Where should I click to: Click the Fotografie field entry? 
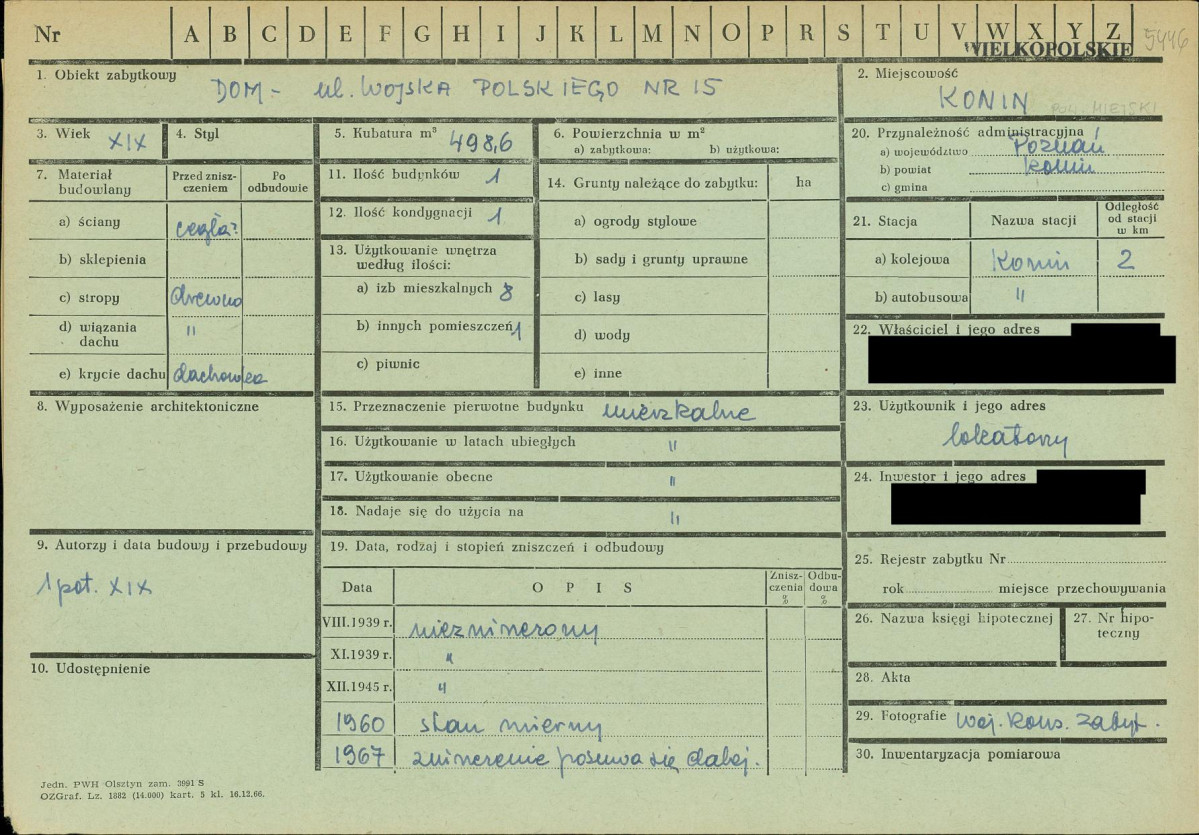(1058, 723)
